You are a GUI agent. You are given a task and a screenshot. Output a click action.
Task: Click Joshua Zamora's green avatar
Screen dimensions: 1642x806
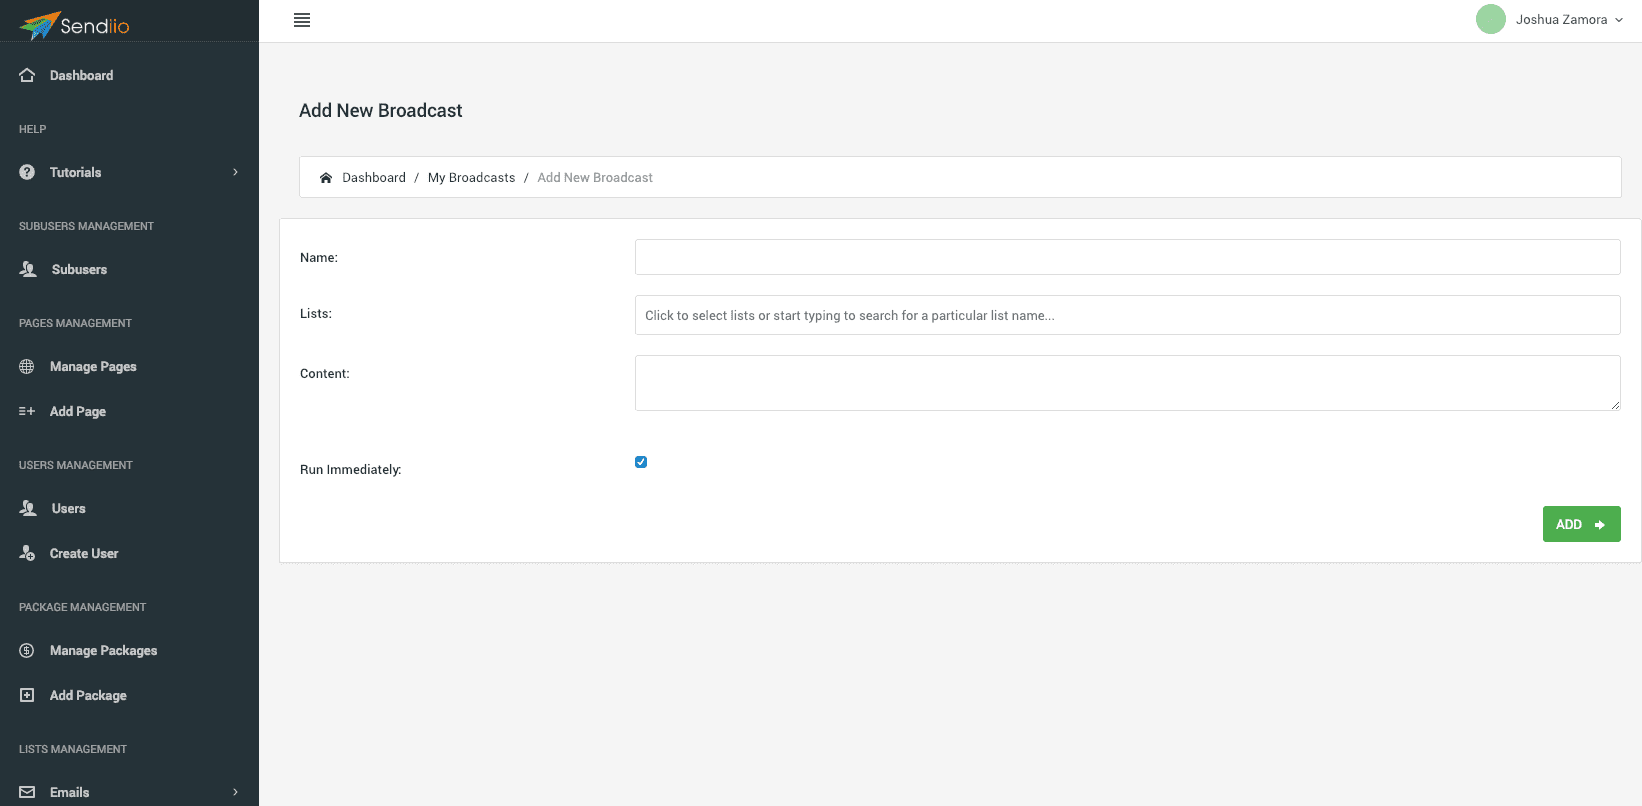(1491, 19)
